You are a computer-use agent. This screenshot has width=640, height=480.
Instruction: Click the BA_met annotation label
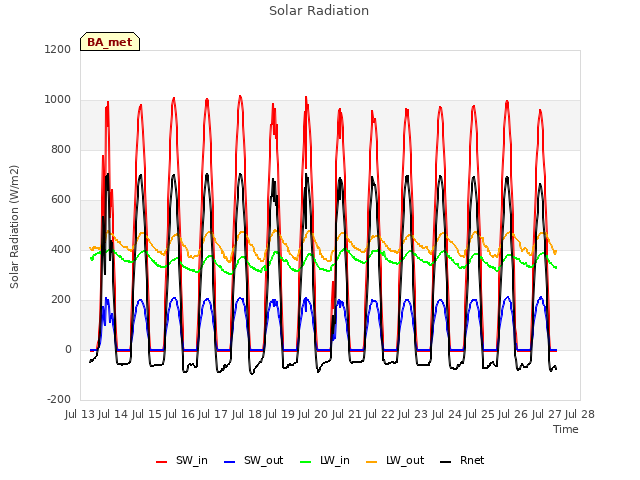[x=110, y=42]
